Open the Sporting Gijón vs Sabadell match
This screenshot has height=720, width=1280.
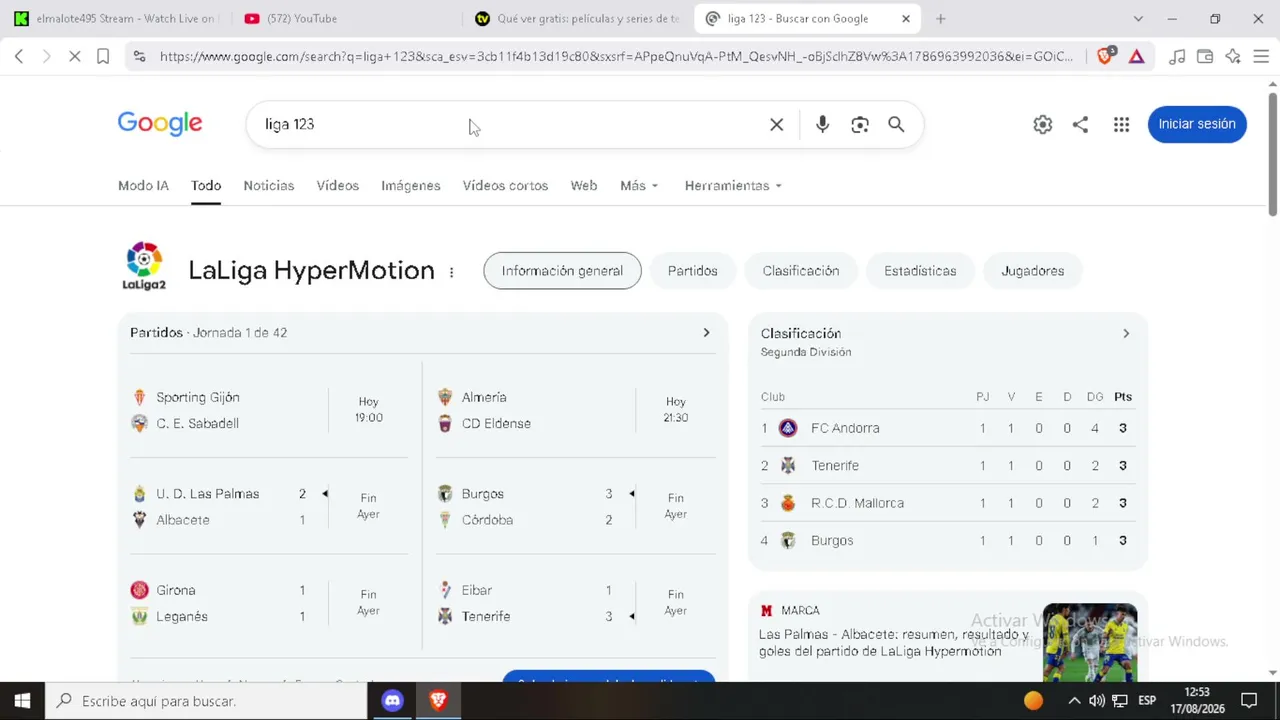[x=269, y=410]
